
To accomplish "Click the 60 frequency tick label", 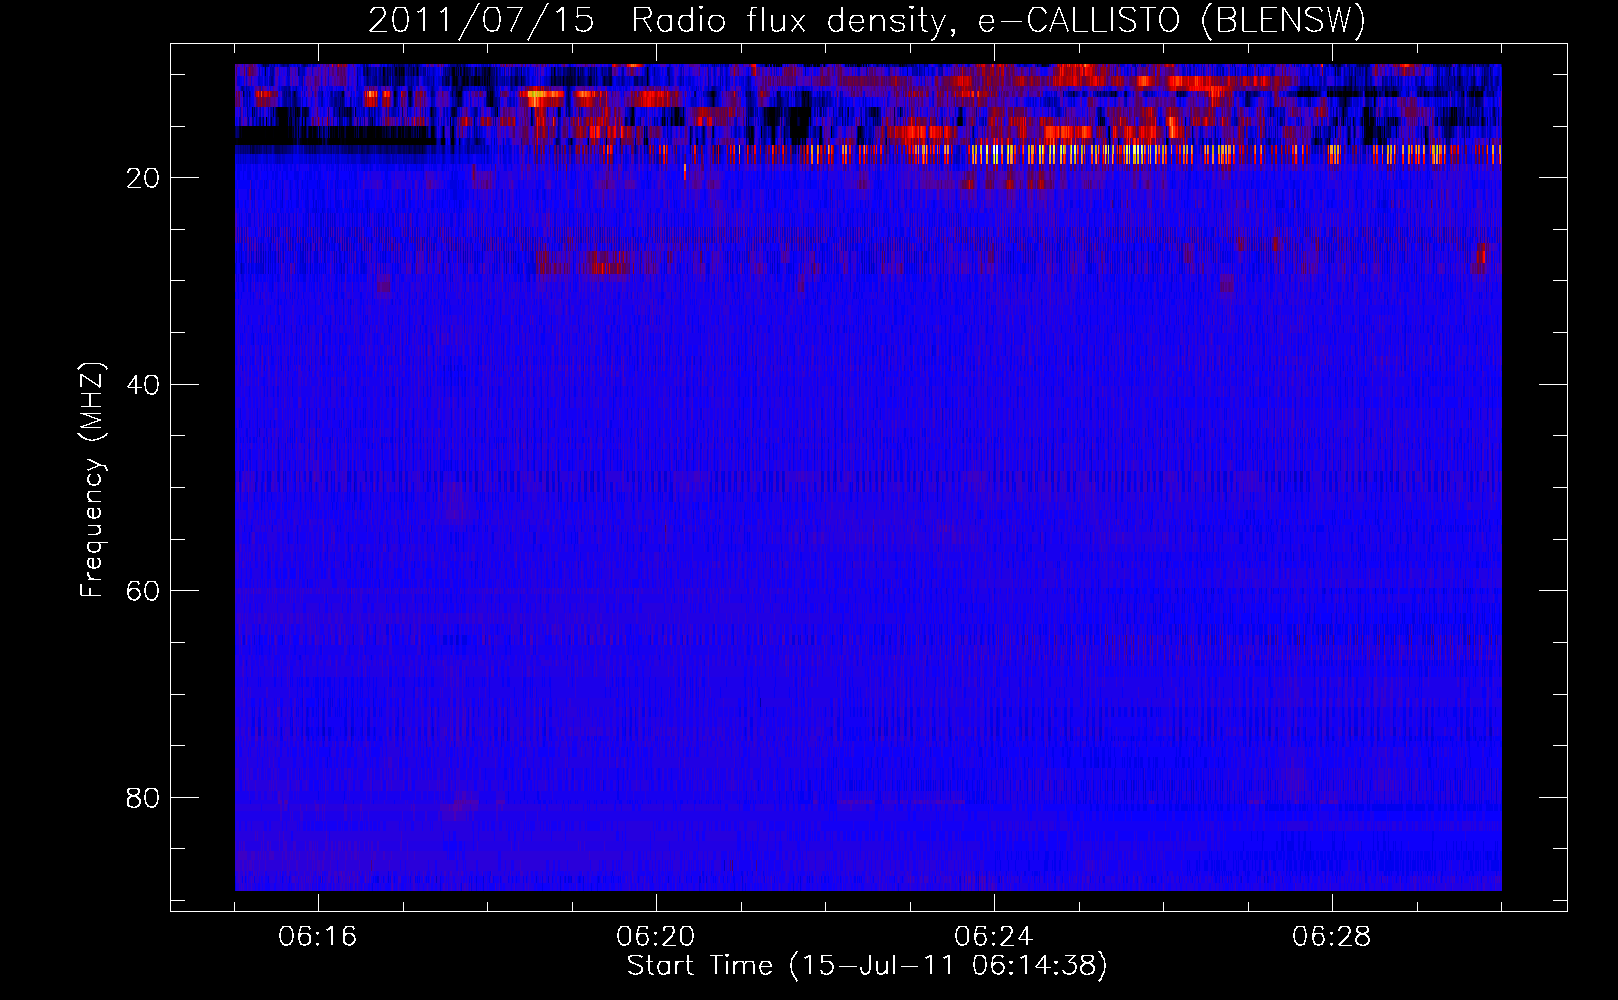I will pyautogui.click(x=144, y=591).
